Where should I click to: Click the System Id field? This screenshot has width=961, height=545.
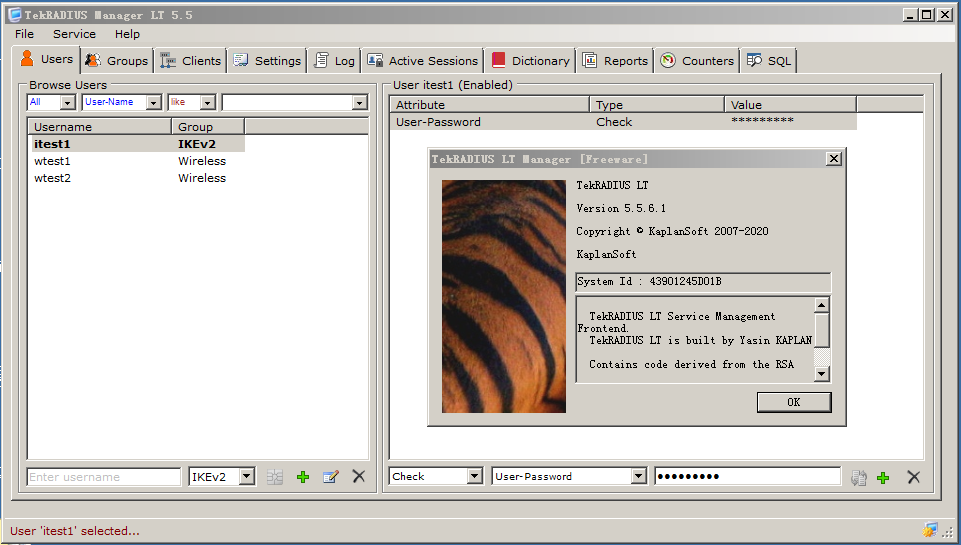pos(703,282)
